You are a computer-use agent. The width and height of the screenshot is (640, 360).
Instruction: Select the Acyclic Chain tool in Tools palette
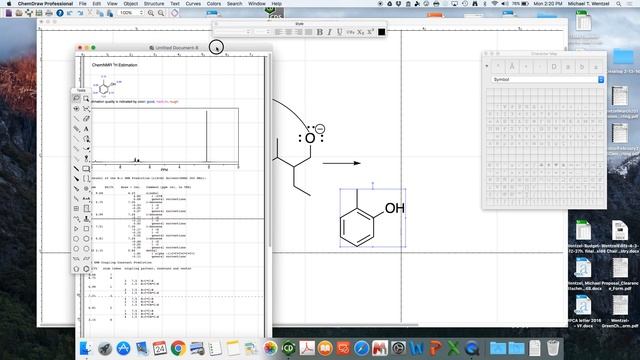tap(76, 218)
